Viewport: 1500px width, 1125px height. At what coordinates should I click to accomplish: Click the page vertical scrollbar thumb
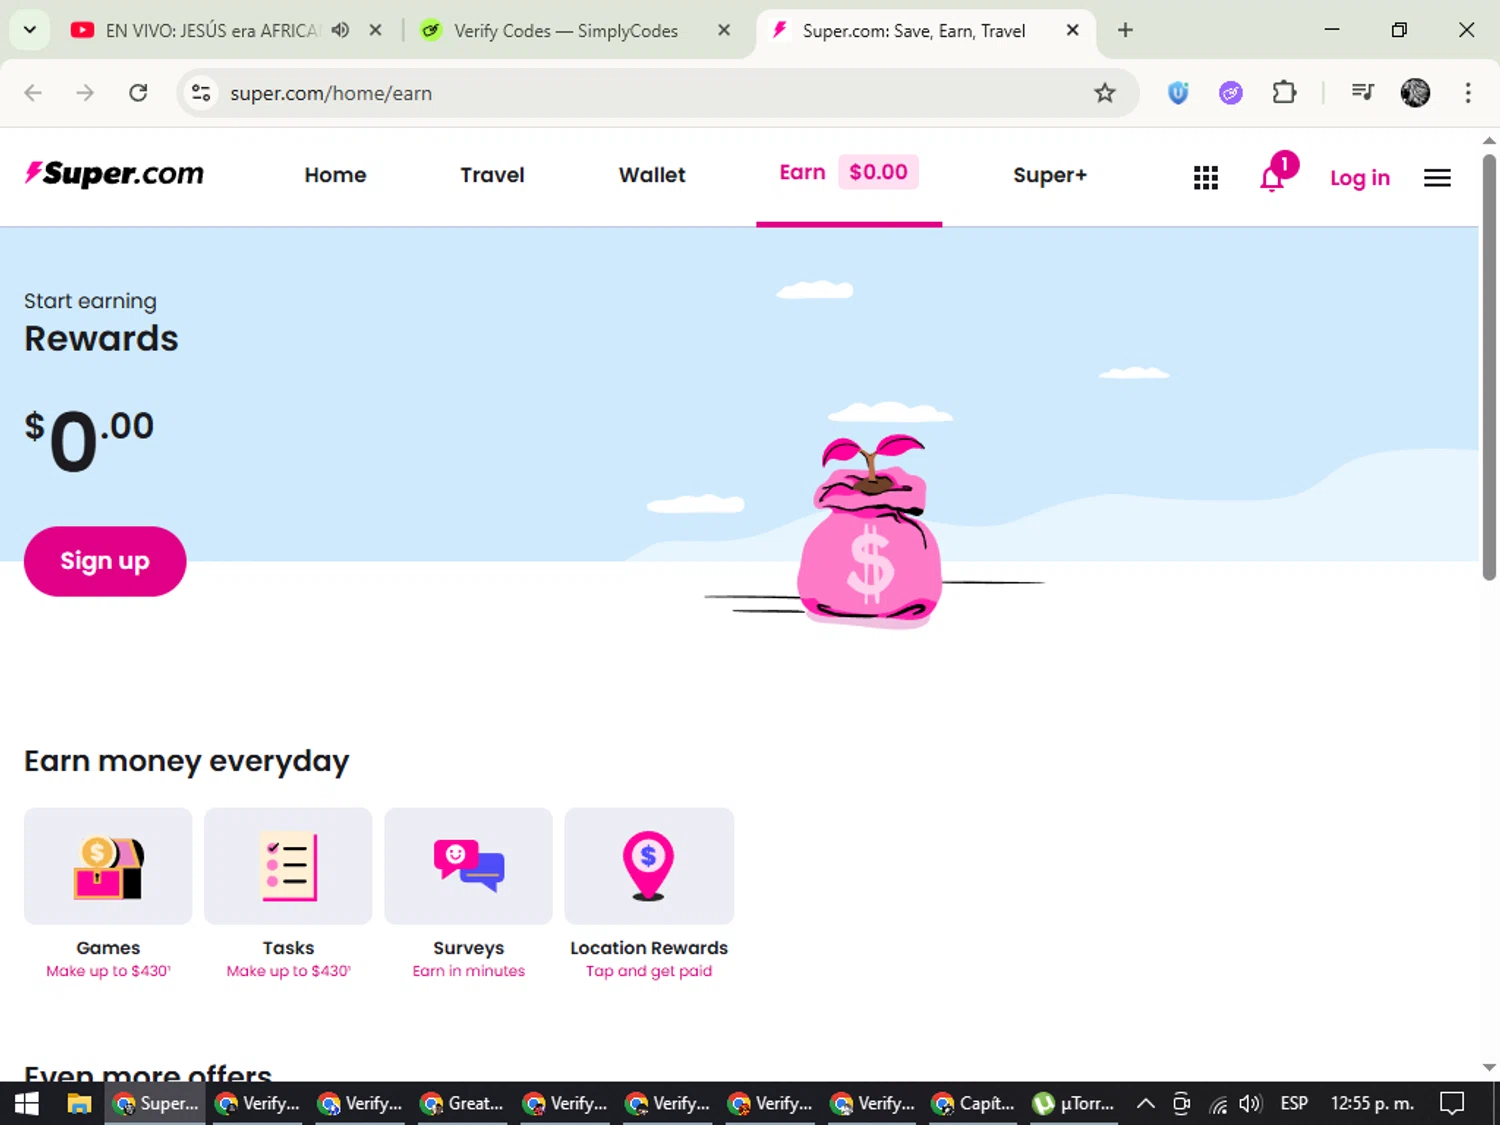(1489, 366)
